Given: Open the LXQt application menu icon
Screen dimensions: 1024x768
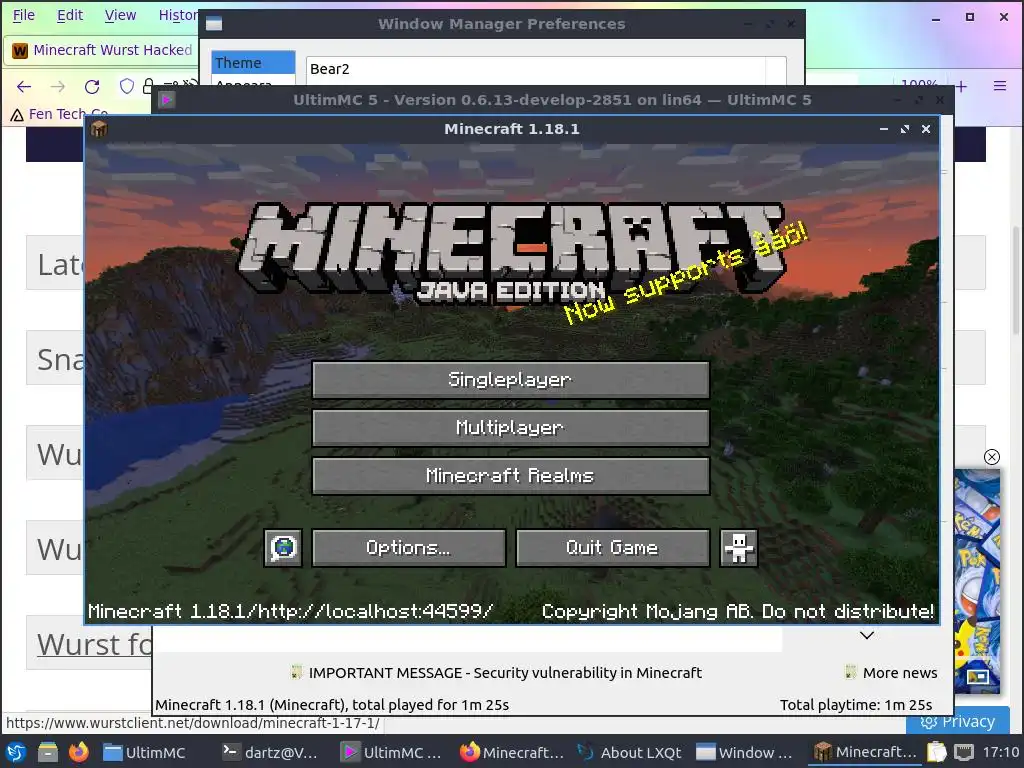Looking at the screenshot, I should tap(16, 752).
